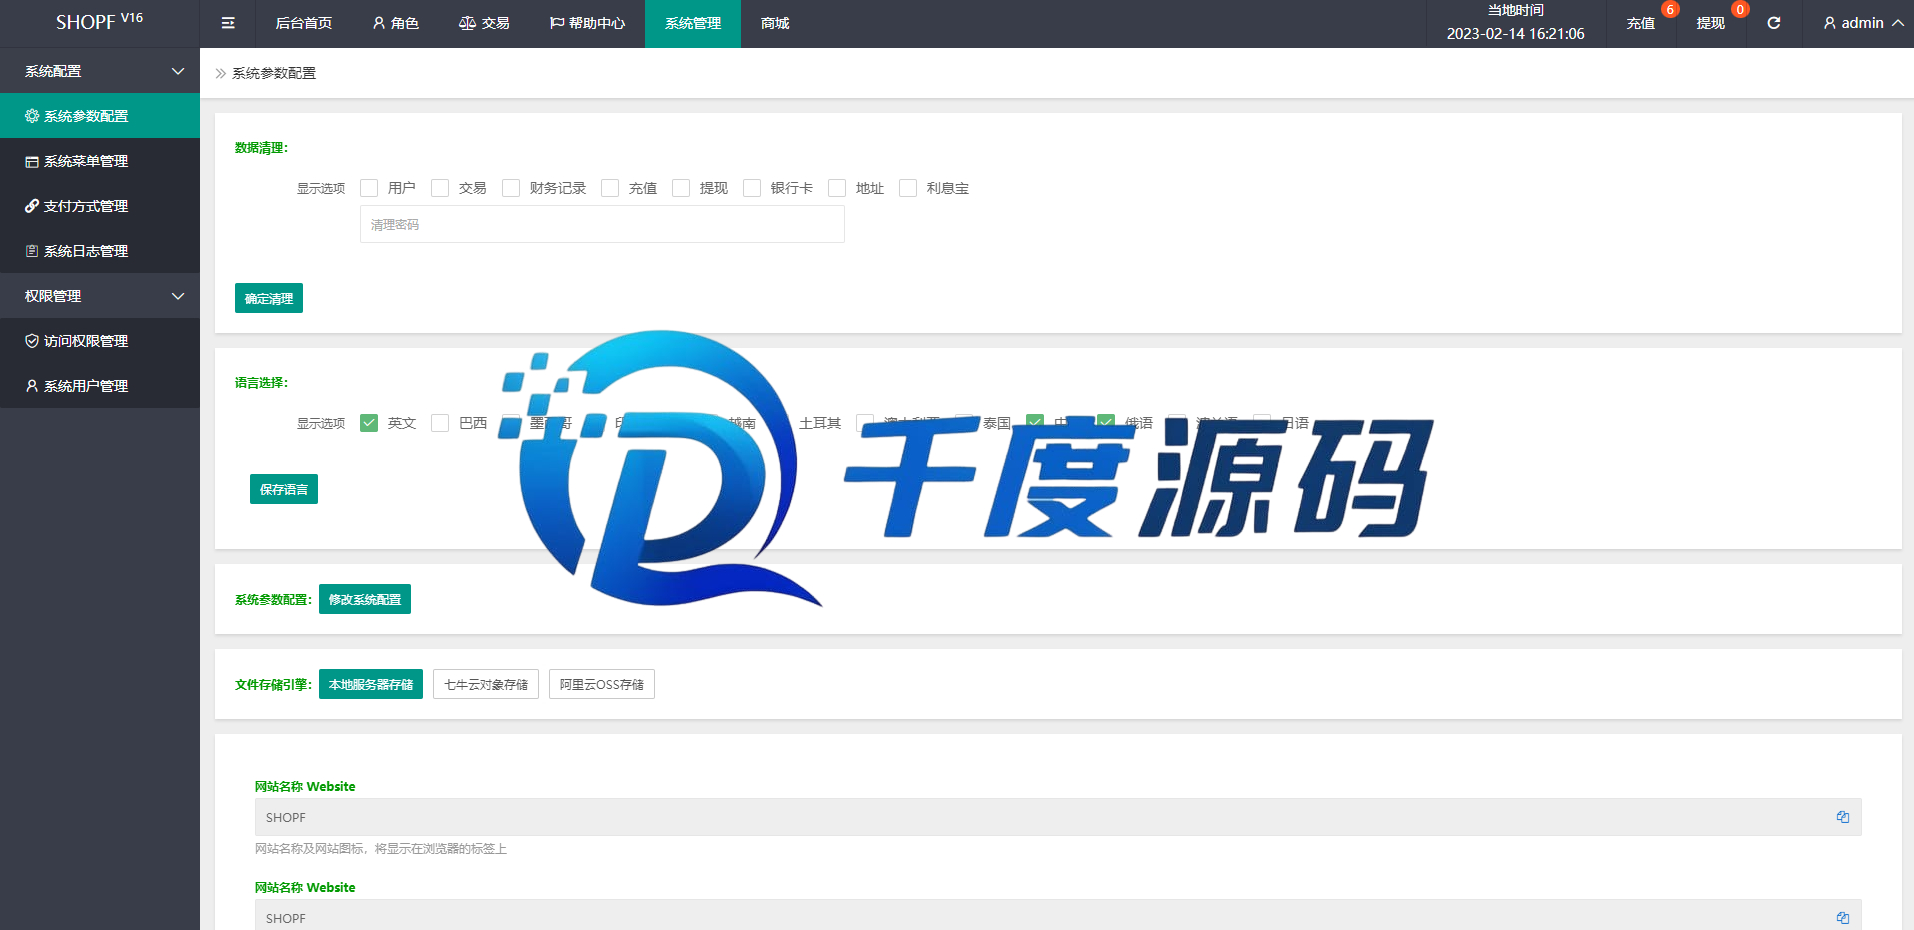
Task: Click the 系统用户管理 person icon
Action: point(32,386)
